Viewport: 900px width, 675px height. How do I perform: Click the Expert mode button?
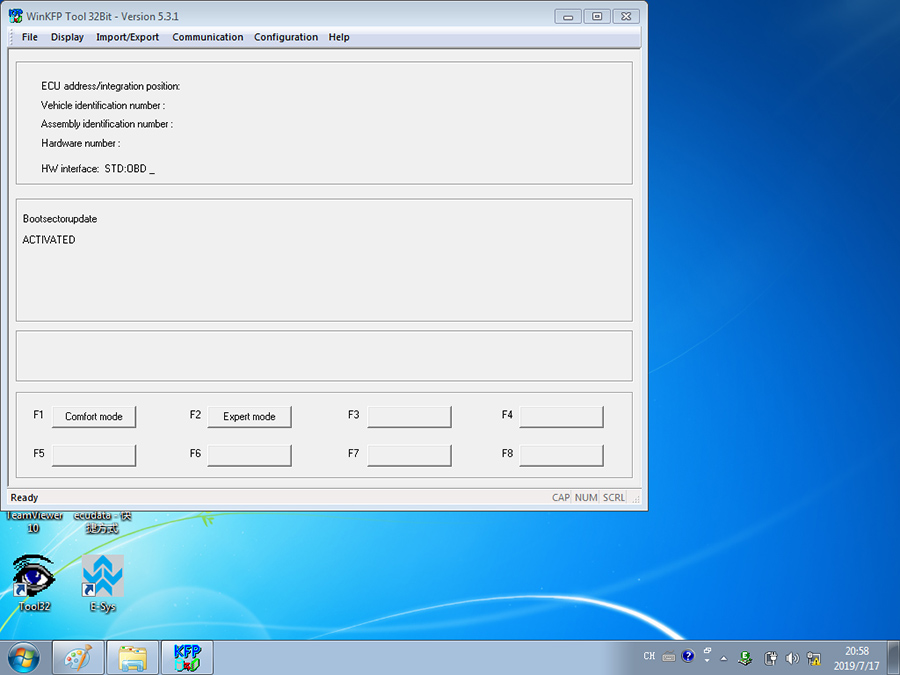point(249,417)
